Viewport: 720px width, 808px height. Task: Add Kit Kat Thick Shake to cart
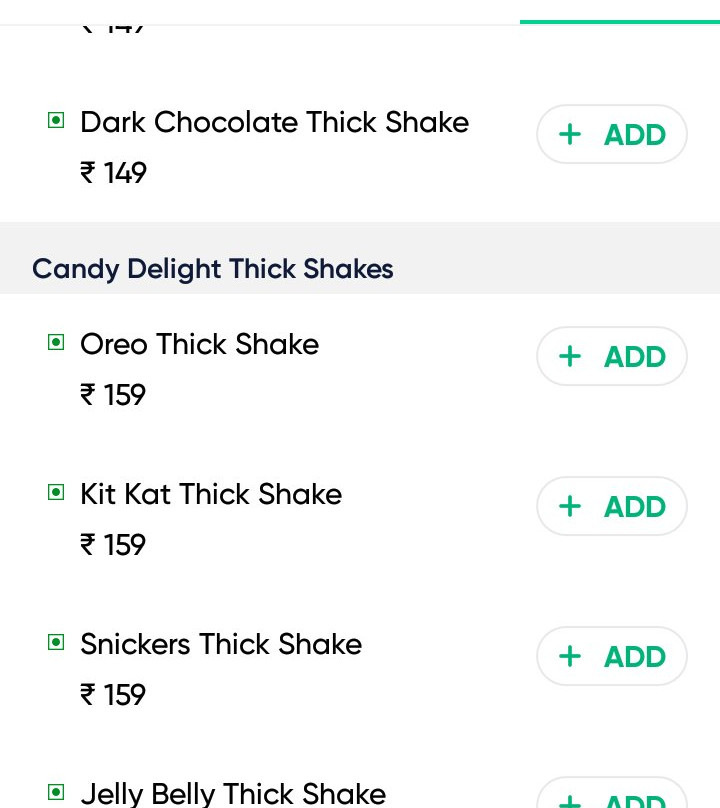point(612,507)
